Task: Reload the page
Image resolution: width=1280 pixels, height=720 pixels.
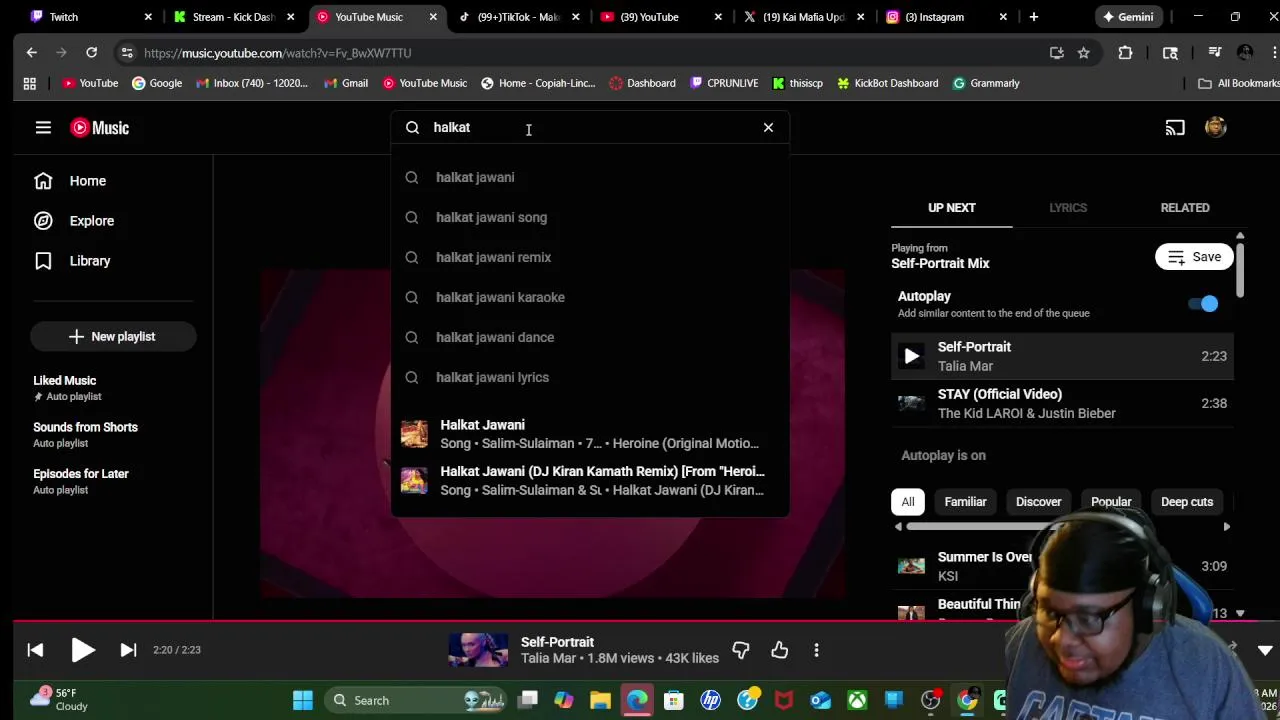Action: coord(92,53)
